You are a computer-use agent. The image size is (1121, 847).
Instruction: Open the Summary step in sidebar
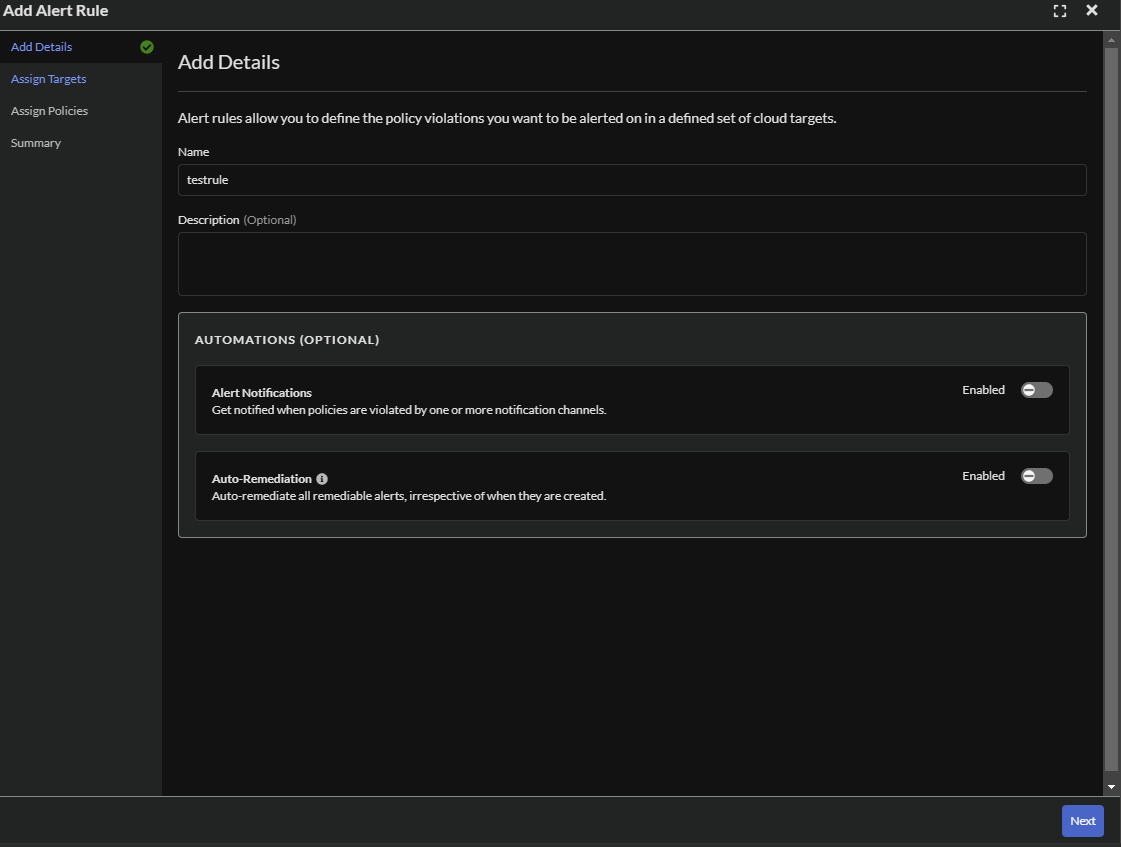(35, 143)
